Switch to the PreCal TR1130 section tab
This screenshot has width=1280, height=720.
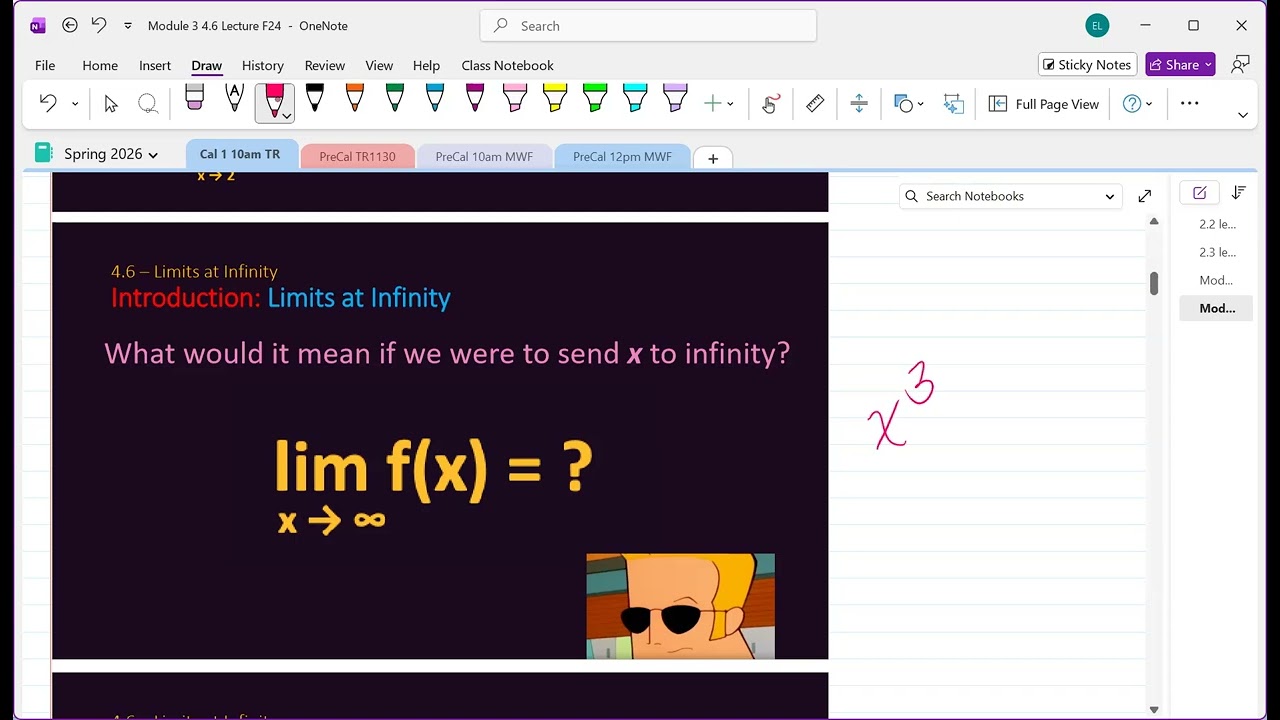[357, 157]
